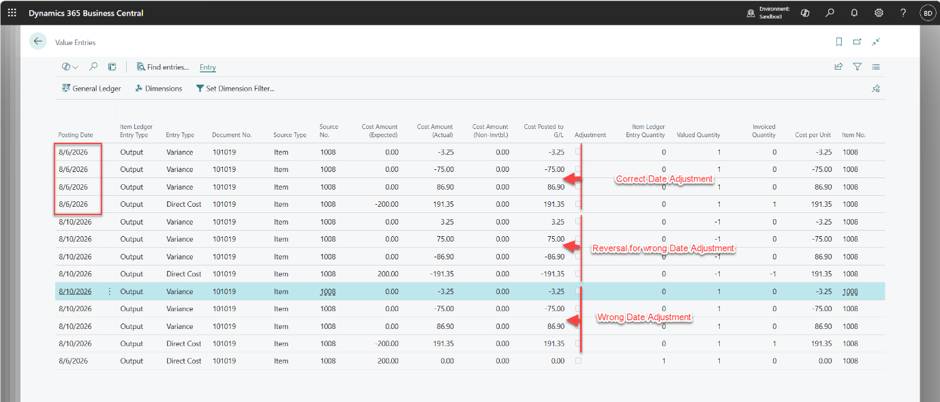Click the Value Entries page title

(x=75, y=43)
